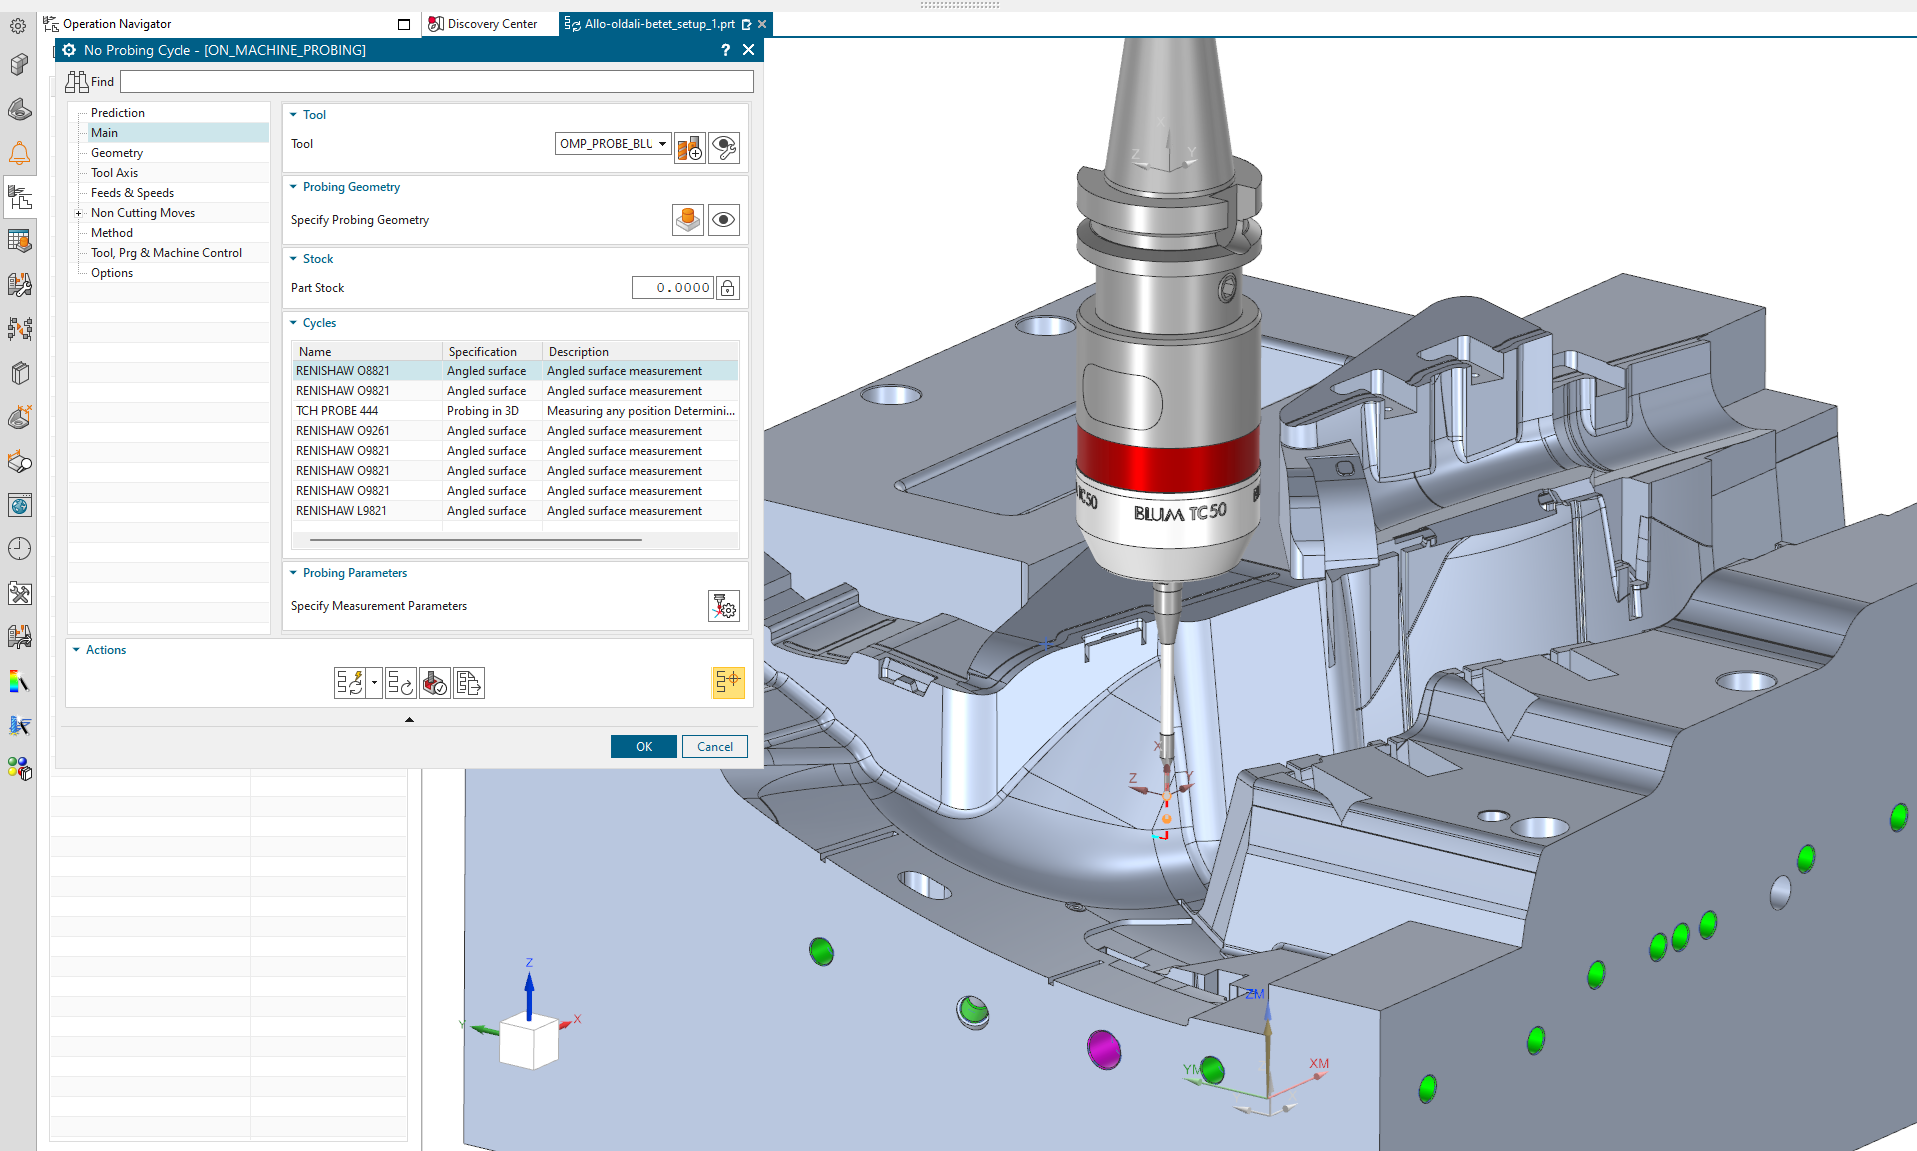Open the dropdown arrow beside the Generate icon
Viewport: 1917px width, 1151px height.
pos(375,683)
